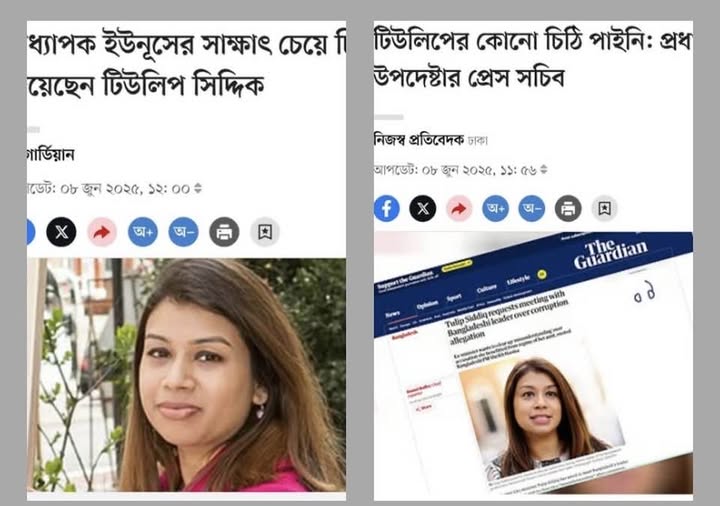
Task: Increase font size in right article
Action: [495, 208]
